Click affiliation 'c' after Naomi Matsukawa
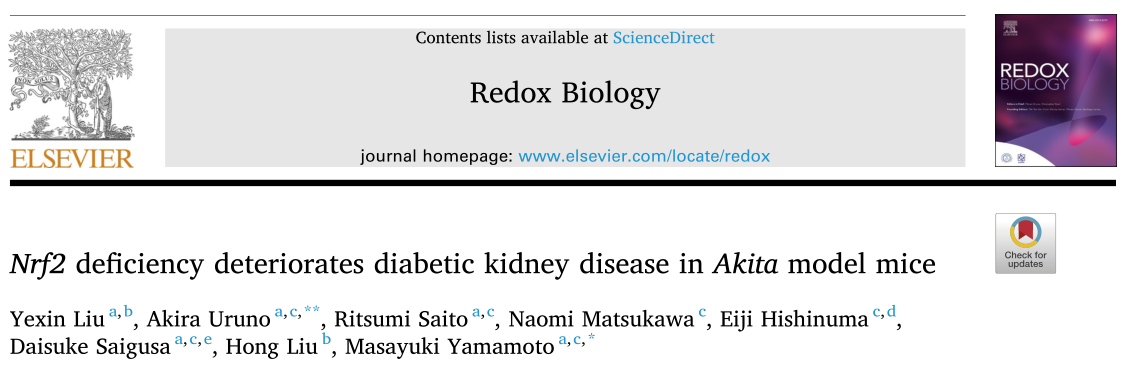This screenshot has width=1127, height=368. click(x=702, y=312)
